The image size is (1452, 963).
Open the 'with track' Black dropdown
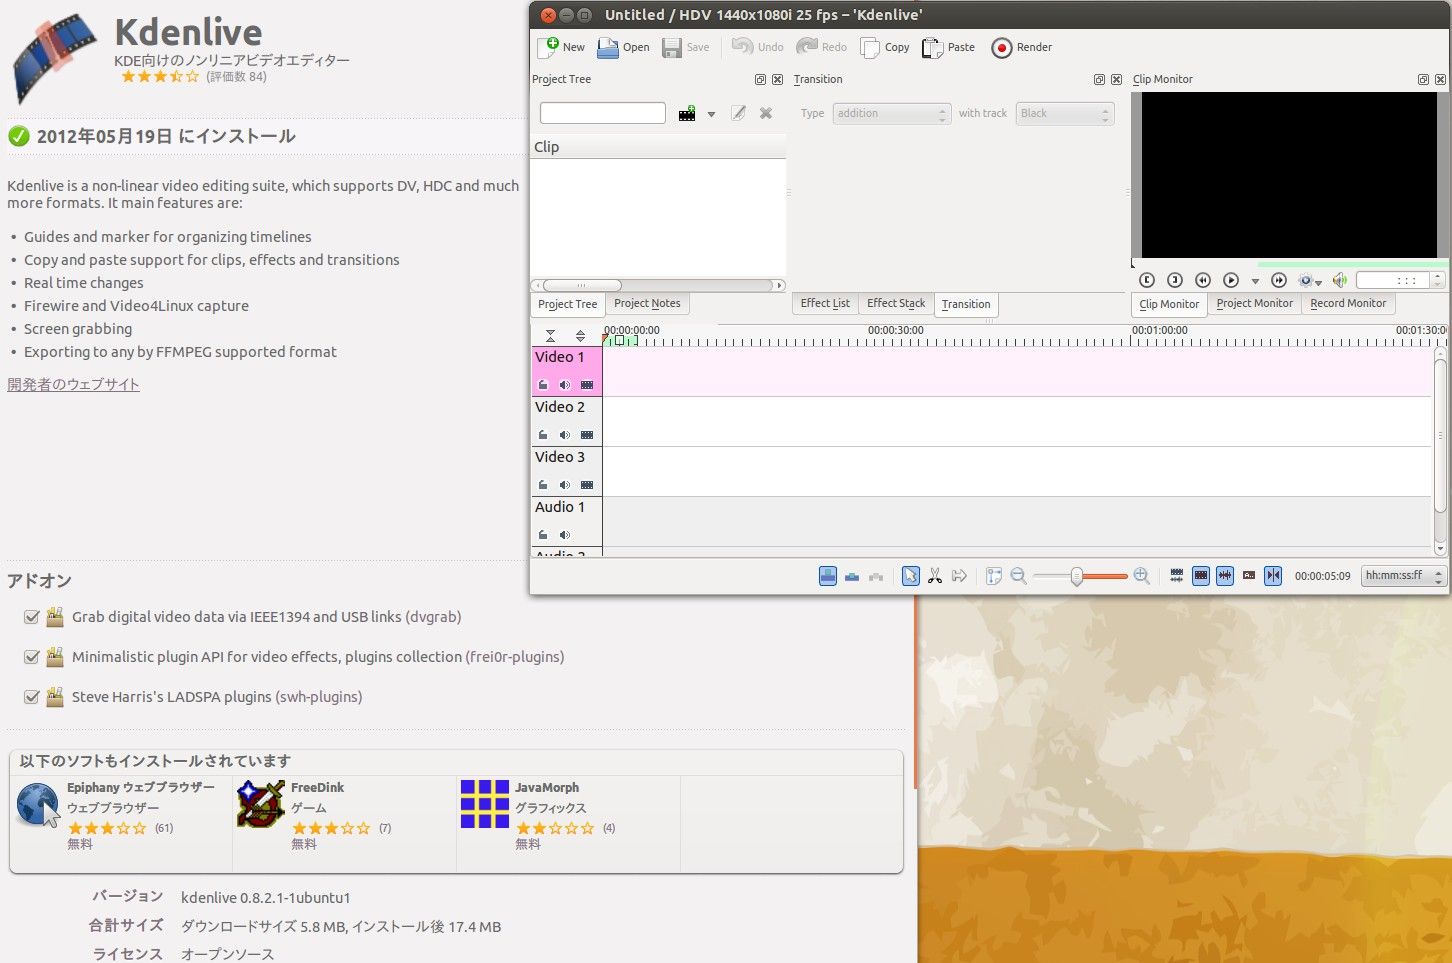[x=1064, y=113]
